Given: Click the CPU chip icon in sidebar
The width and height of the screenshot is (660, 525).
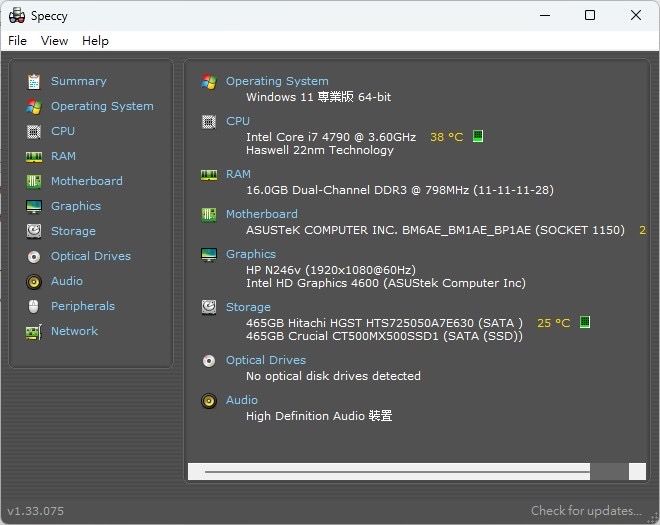Looking at the screenshot, I should 34,131.
